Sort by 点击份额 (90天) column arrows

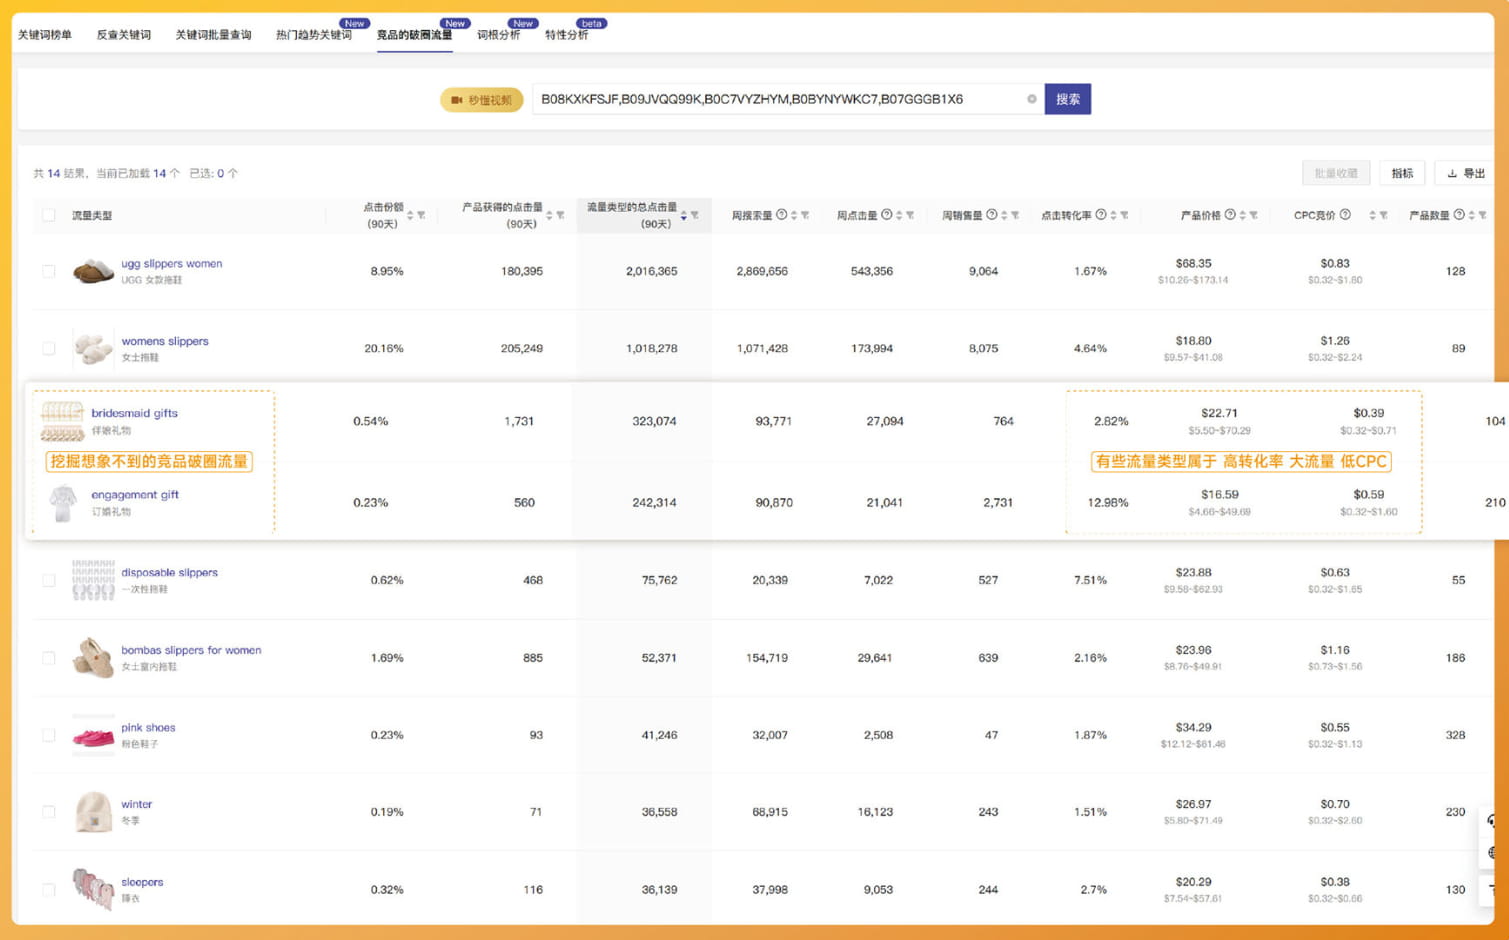(410, 215)
